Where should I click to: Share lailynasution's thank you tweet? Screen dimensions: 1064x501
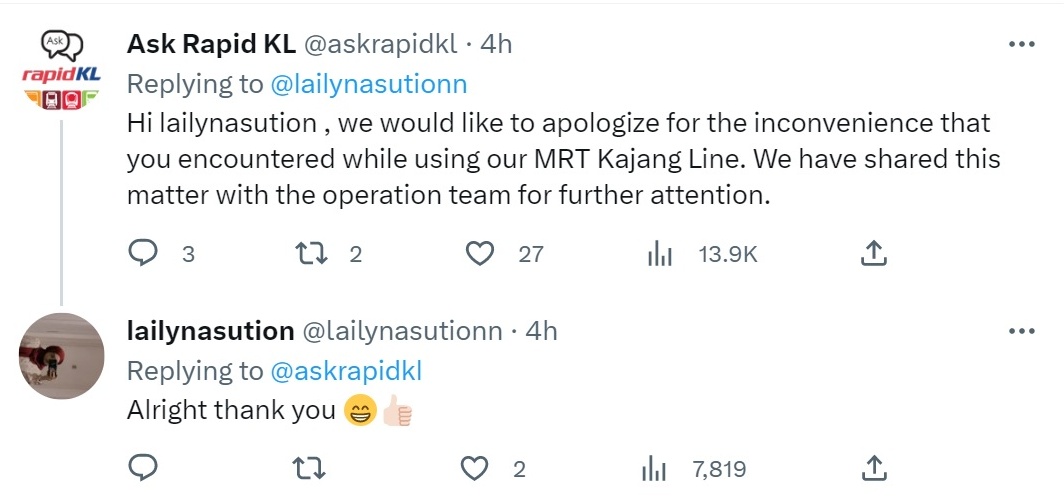873,468
